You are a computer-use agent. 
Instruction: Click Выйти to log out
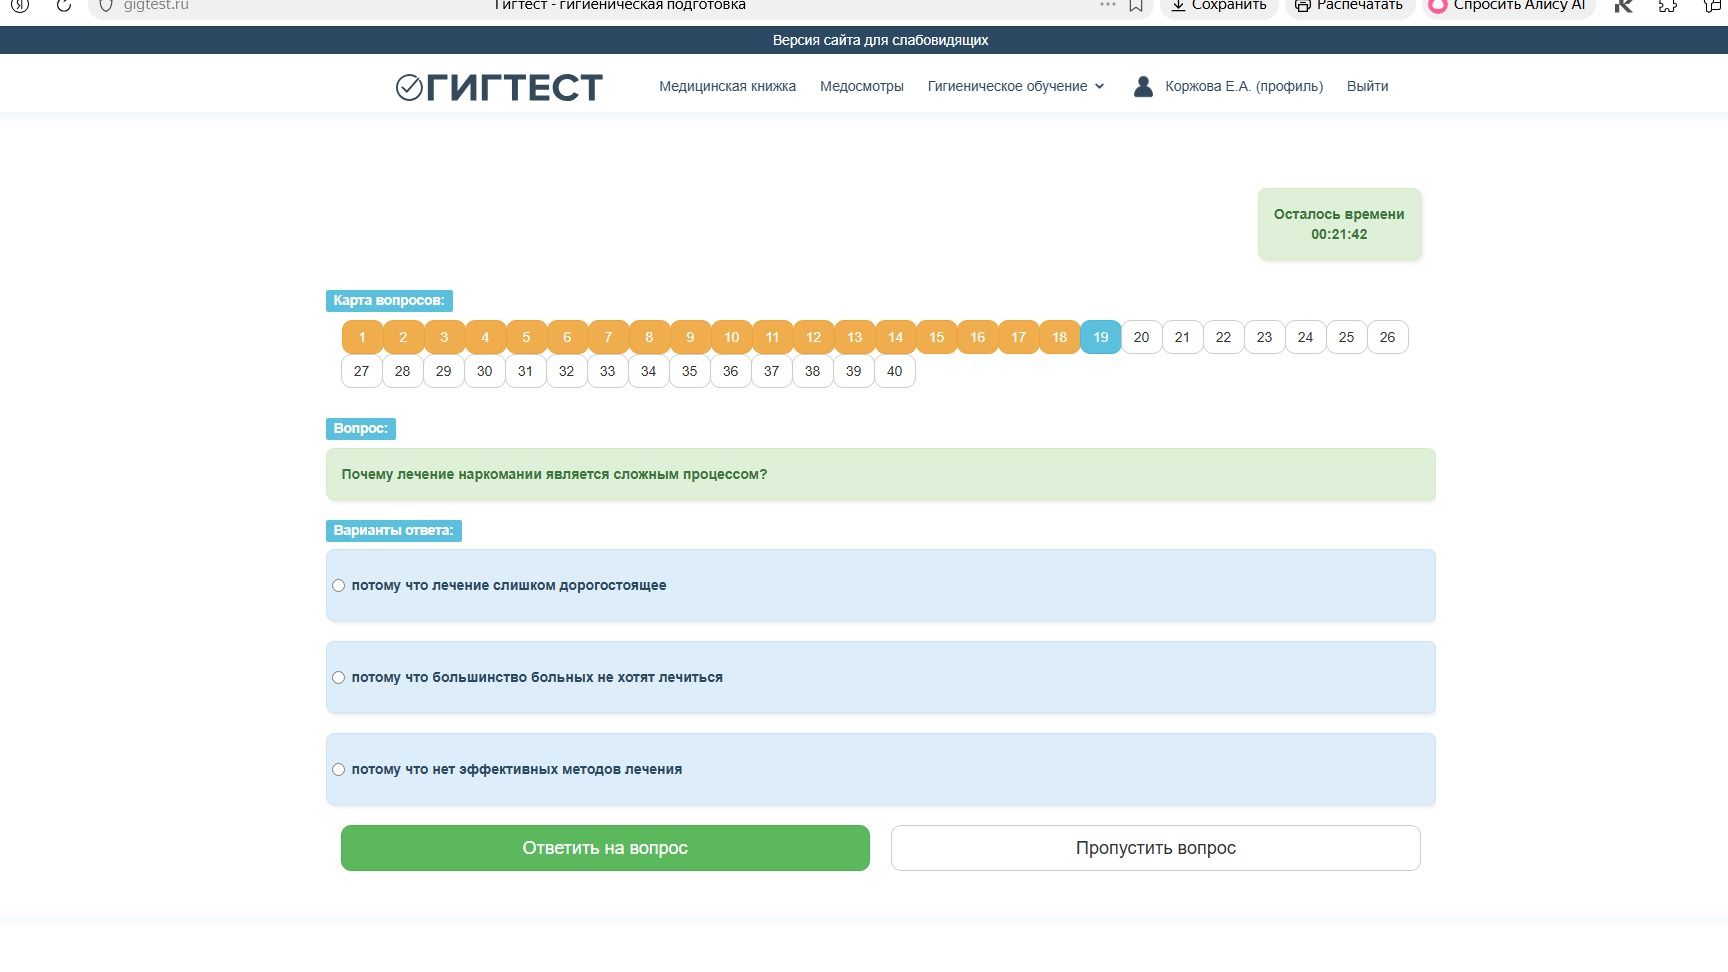pyautogui.click(x=1367, y=87)
